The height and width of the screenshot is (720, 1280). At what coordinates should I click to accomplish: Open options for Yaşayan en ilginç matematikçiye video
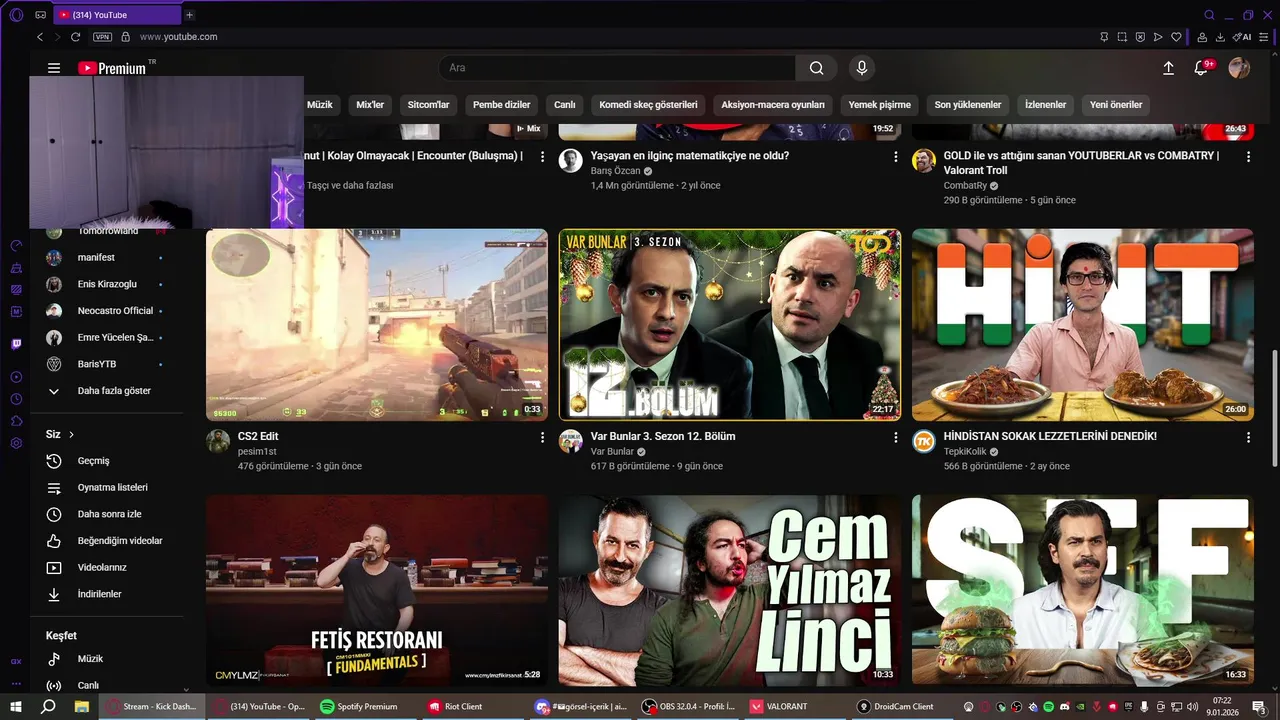pos(896,157)
